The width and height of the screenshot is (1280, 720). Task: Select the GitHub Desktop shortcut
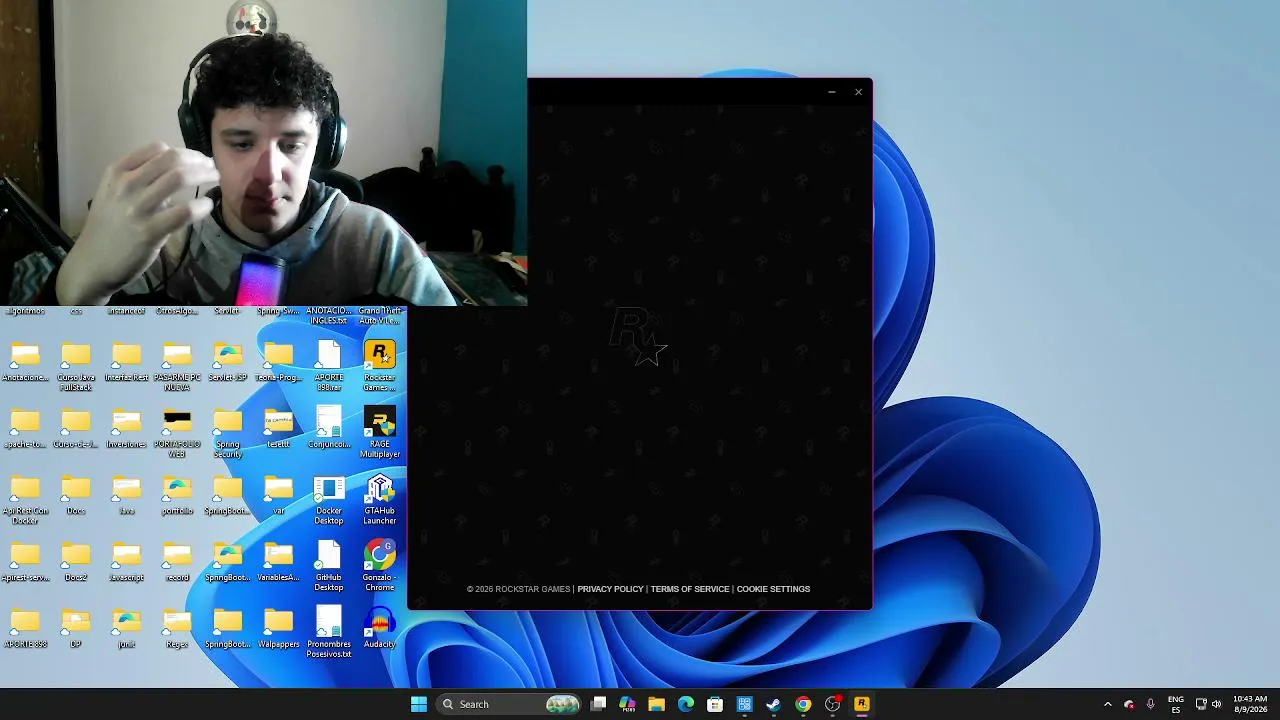(329, 566)
